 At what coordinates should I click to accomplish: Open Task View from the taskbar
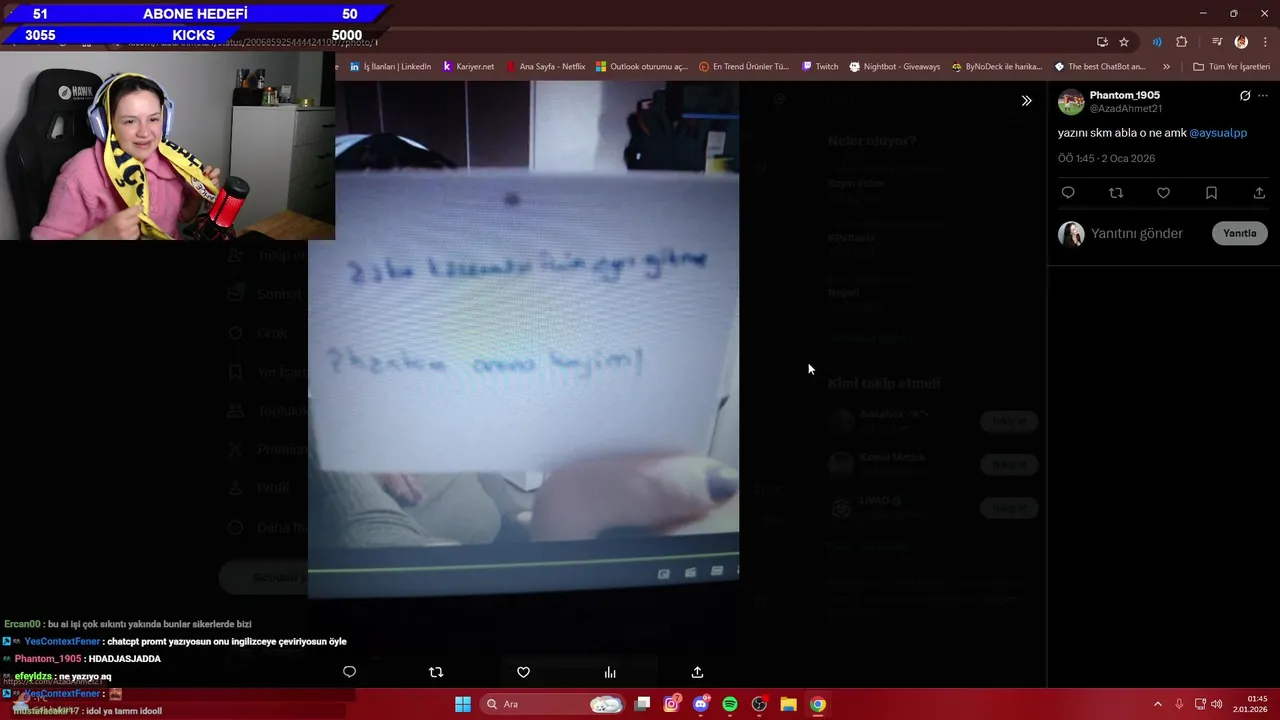point(643,704)
